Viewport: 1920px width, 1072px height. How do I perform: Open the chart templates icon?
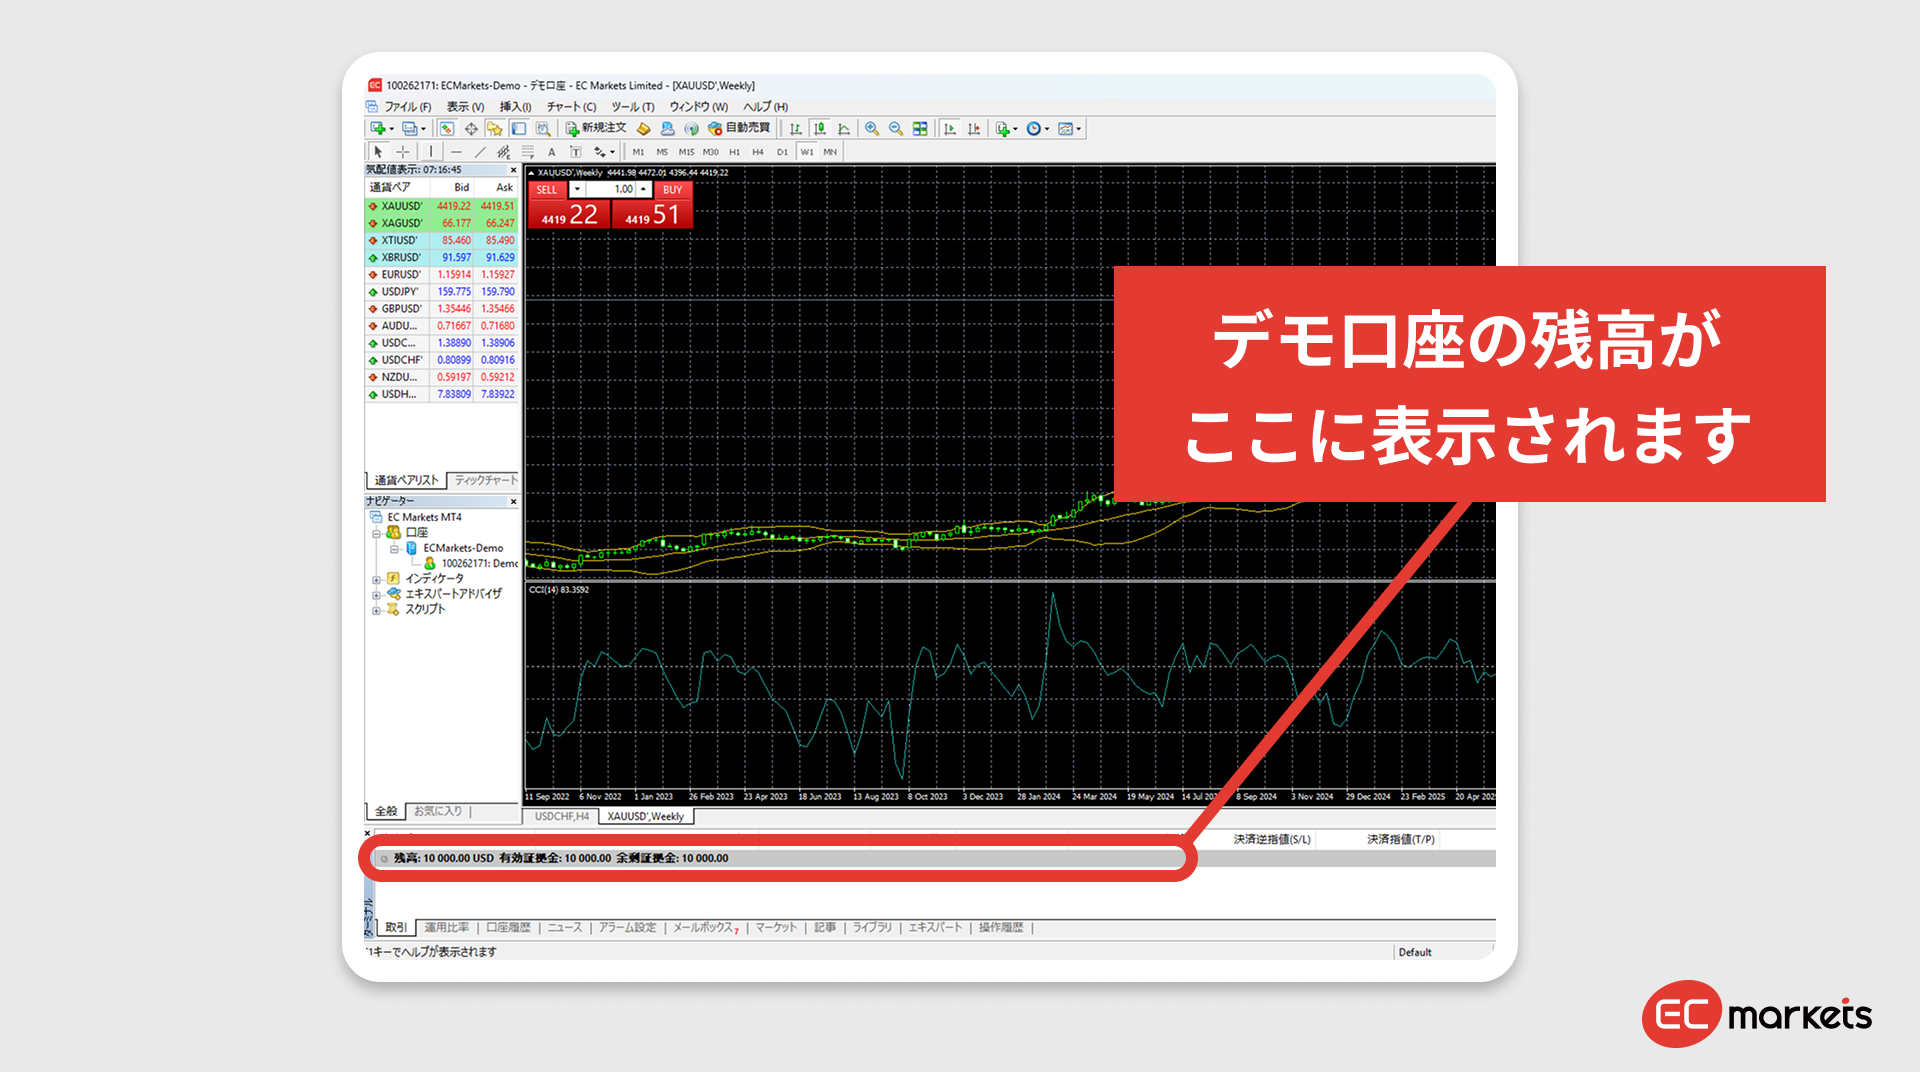[x=1066, y=128]
